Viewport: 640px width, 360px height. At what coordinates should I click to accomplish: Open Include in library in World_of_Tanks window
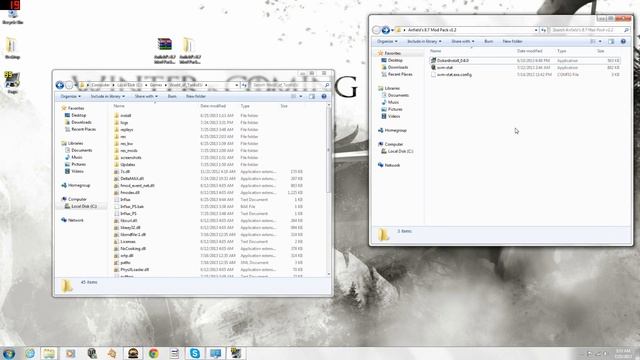pos(108,96)
